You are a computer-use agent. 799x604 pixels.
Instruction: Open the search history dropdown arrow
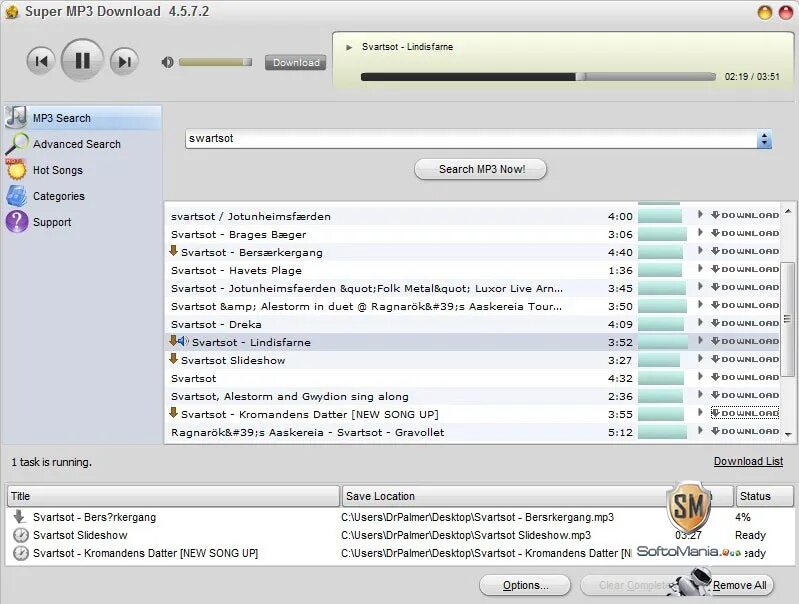click(x=764, y=139)
